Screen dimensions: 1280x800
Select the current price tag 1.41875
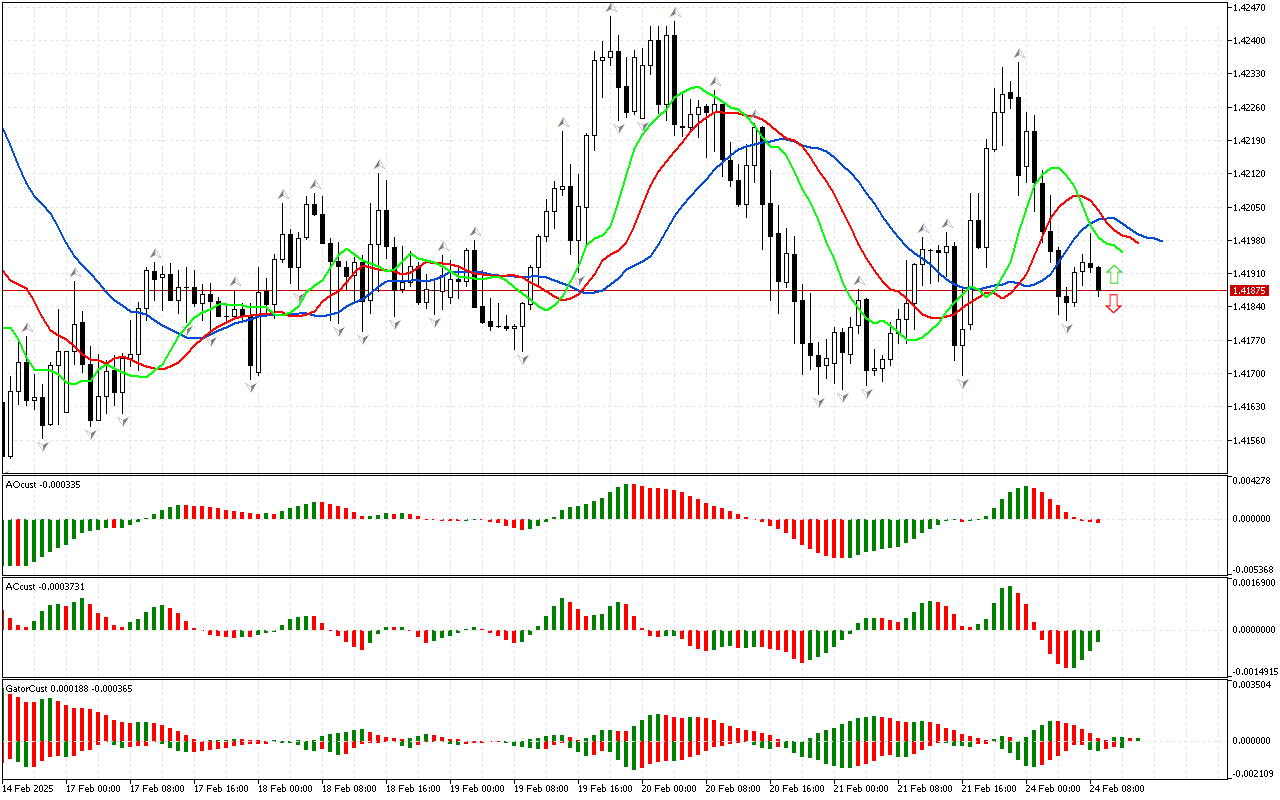click(1249, 290)
